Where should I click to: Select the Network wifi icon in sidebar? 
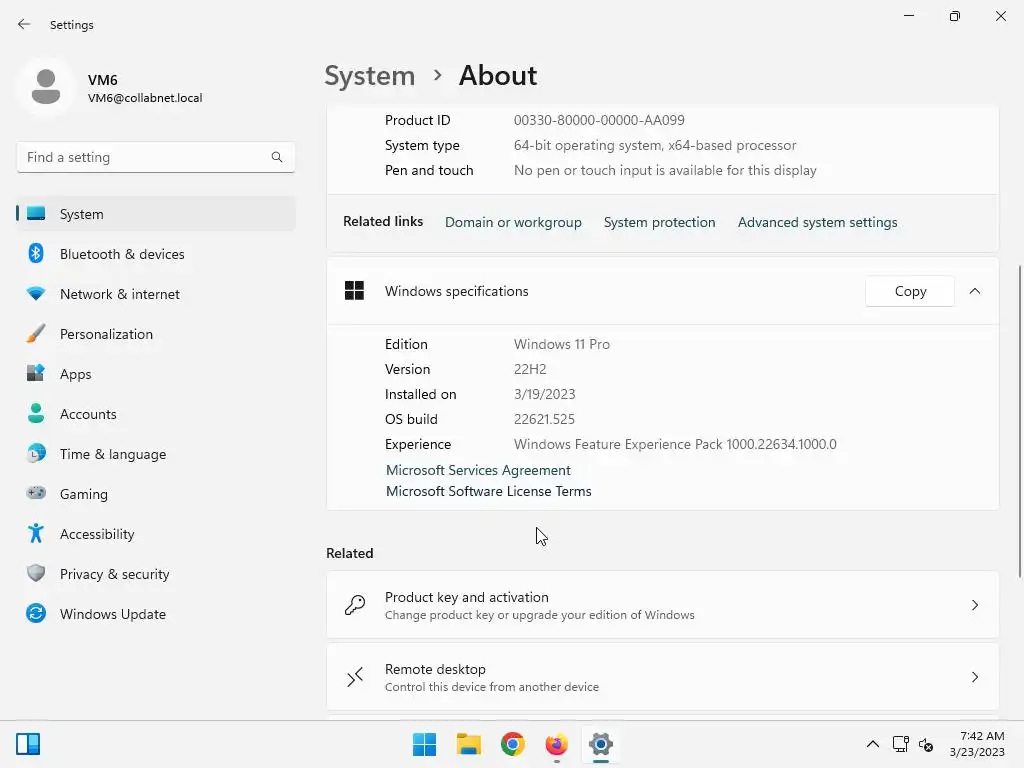36,293
